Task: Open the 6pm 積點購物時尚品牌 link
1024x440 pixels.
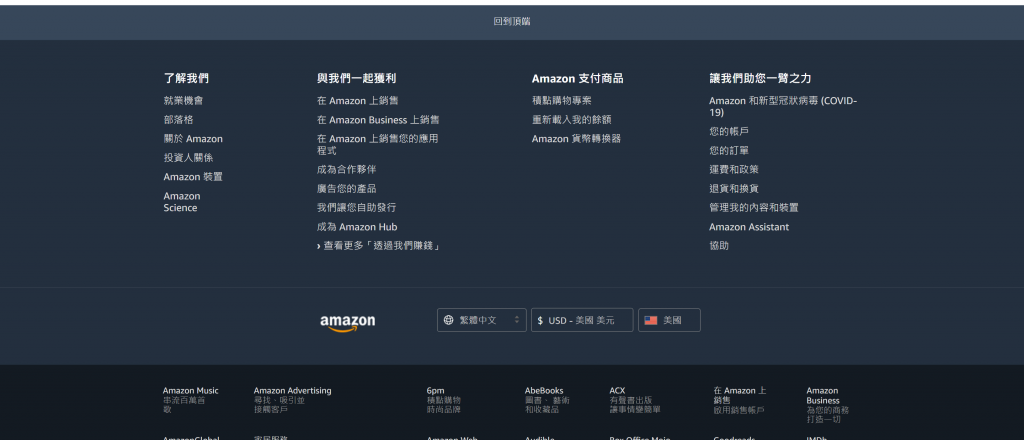Action: [444, 400]
